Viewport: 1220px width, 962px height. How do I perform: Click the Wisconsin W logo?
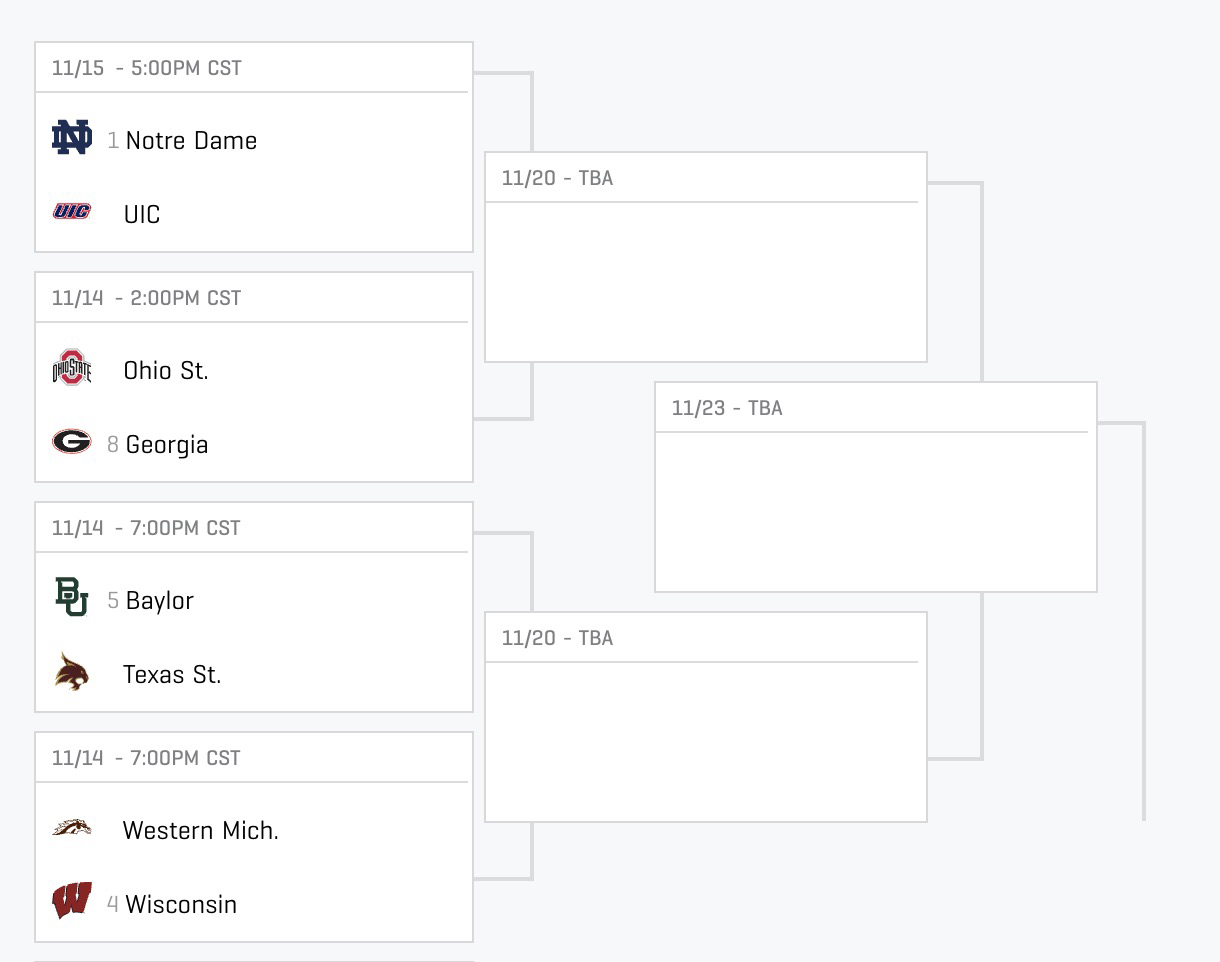pos(72,901)
